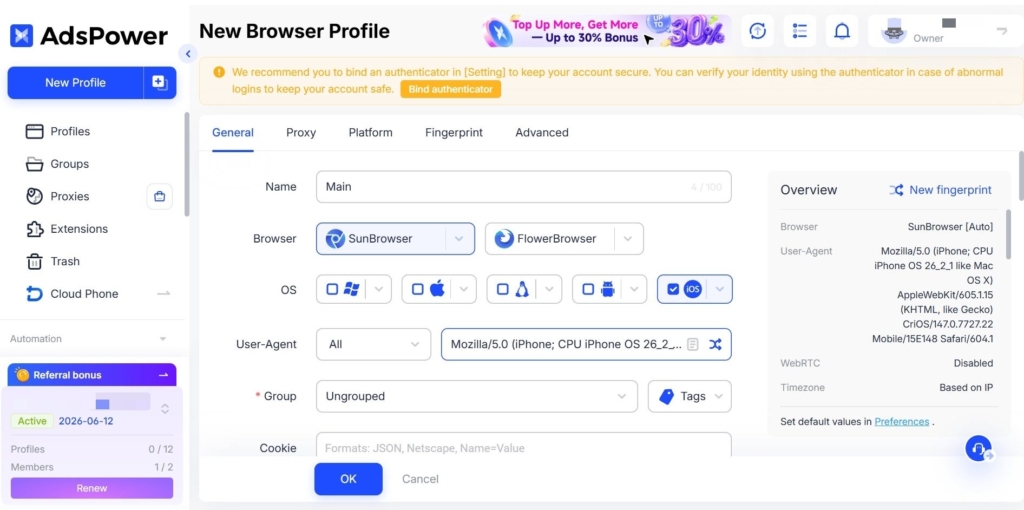Click the Referral bonus coin icon

[23, 375]
